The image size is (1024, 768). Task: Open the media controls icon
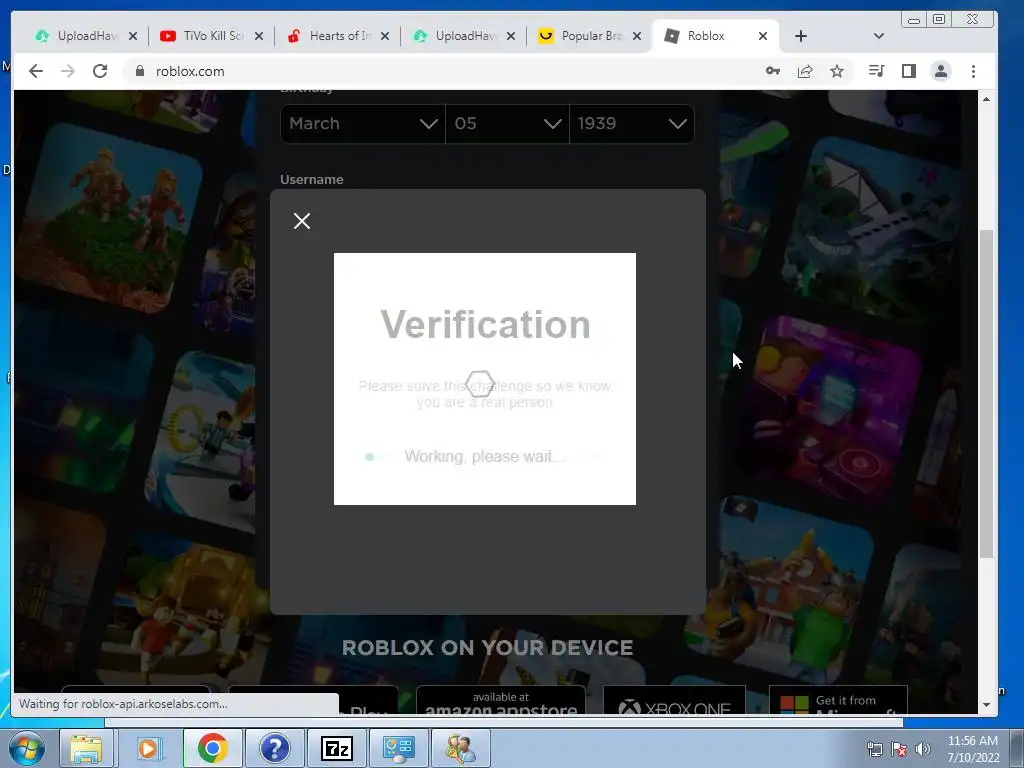click(x=876, y=71)
